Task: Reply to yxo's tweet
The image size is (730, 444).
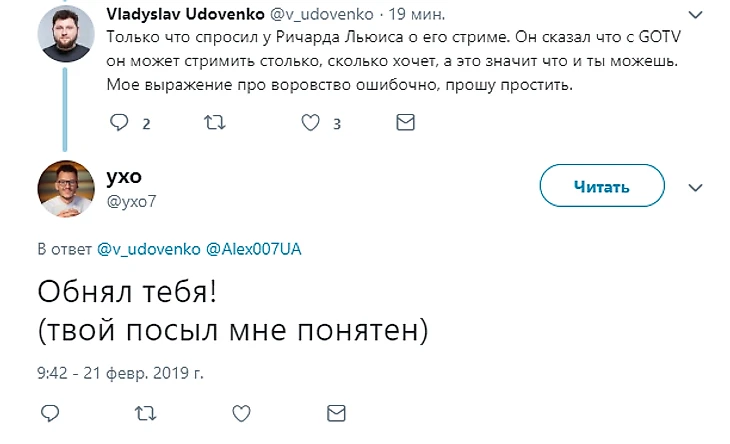Action: [49, 413]
